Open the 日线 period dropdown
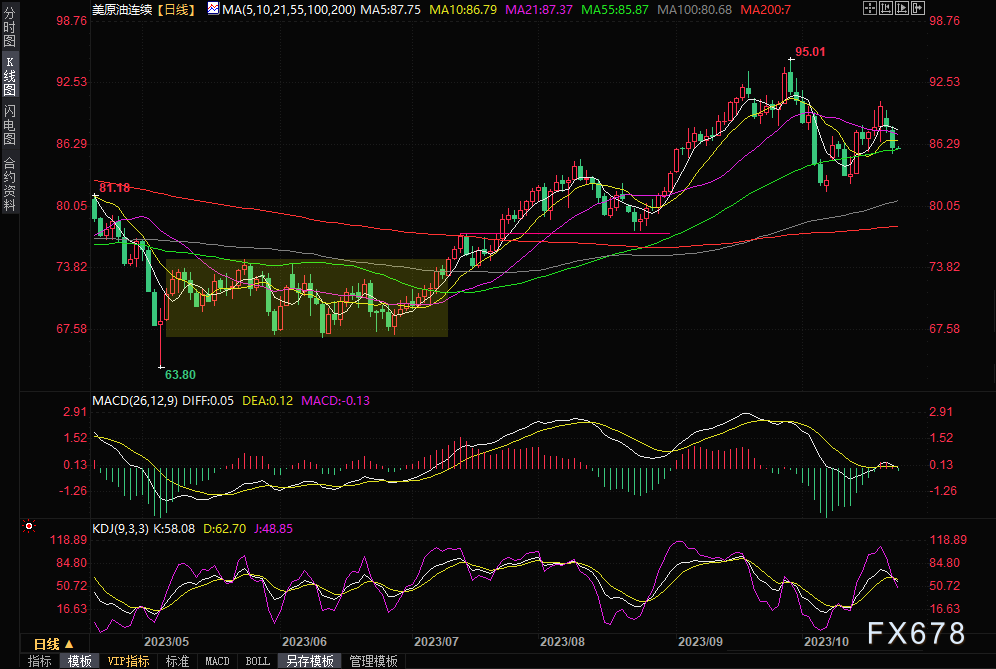Viewport: 996px width, 669px height. coord(52,643)
